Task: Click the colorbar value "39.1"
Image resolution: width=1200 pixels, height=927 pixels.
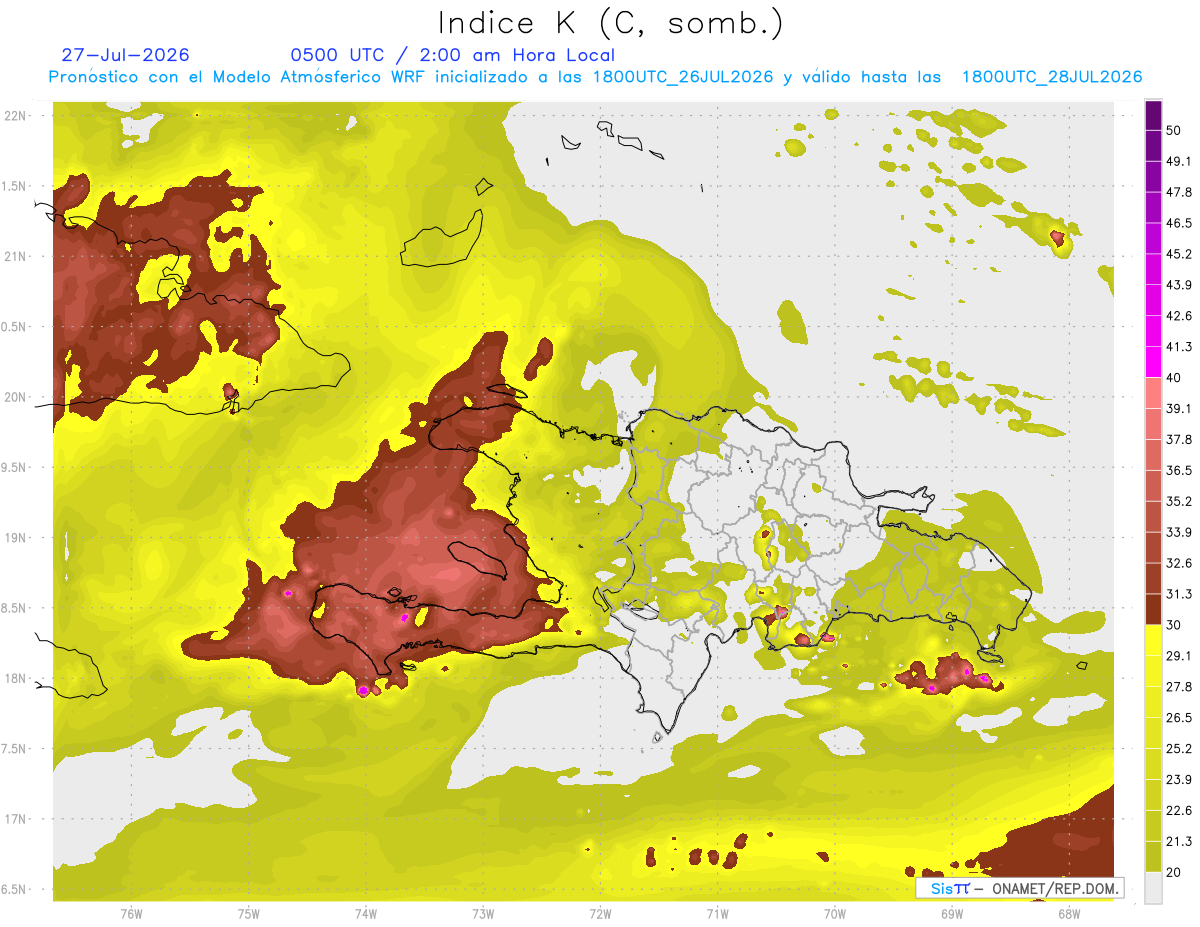Action: click(x=1178, y=409)
